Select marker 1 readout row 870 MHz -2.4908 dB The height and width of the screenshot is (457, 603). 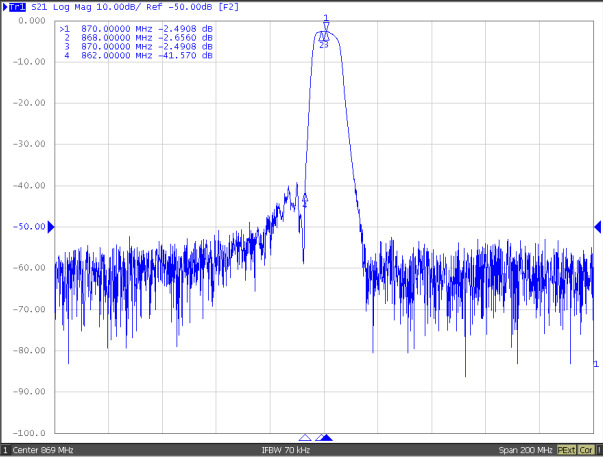(137, 28)
